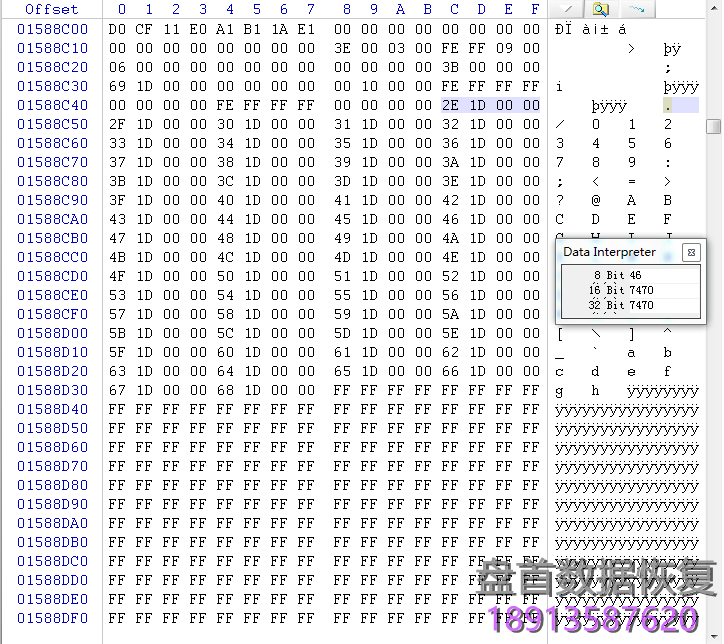Select the 8 Bit value 46
Screen dimensions: 724x644
click(636, 275)
